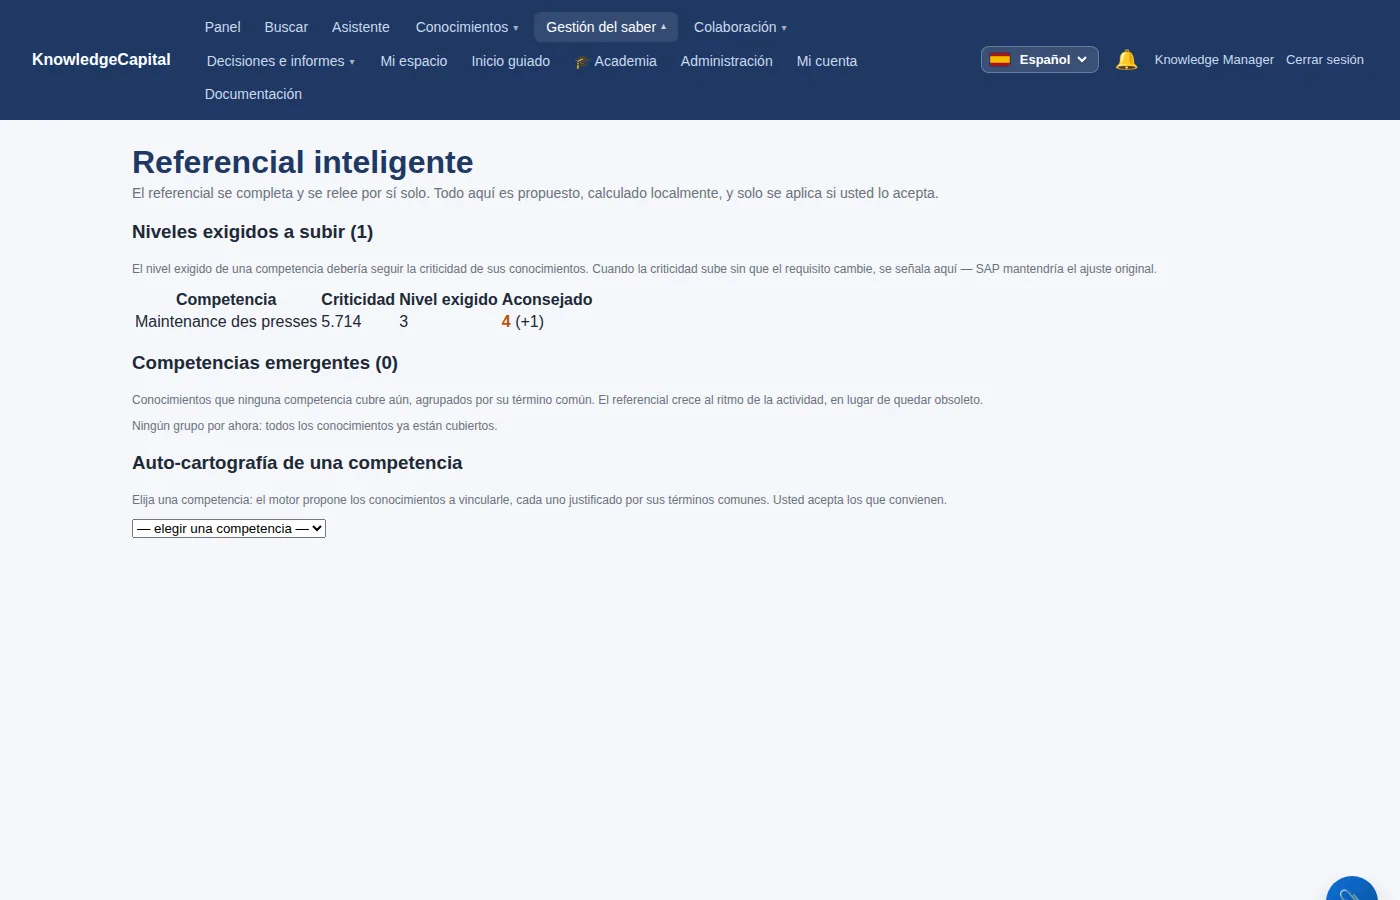Click the criticidad value 5.714
Screen dimensions: 1400x900
341,322
